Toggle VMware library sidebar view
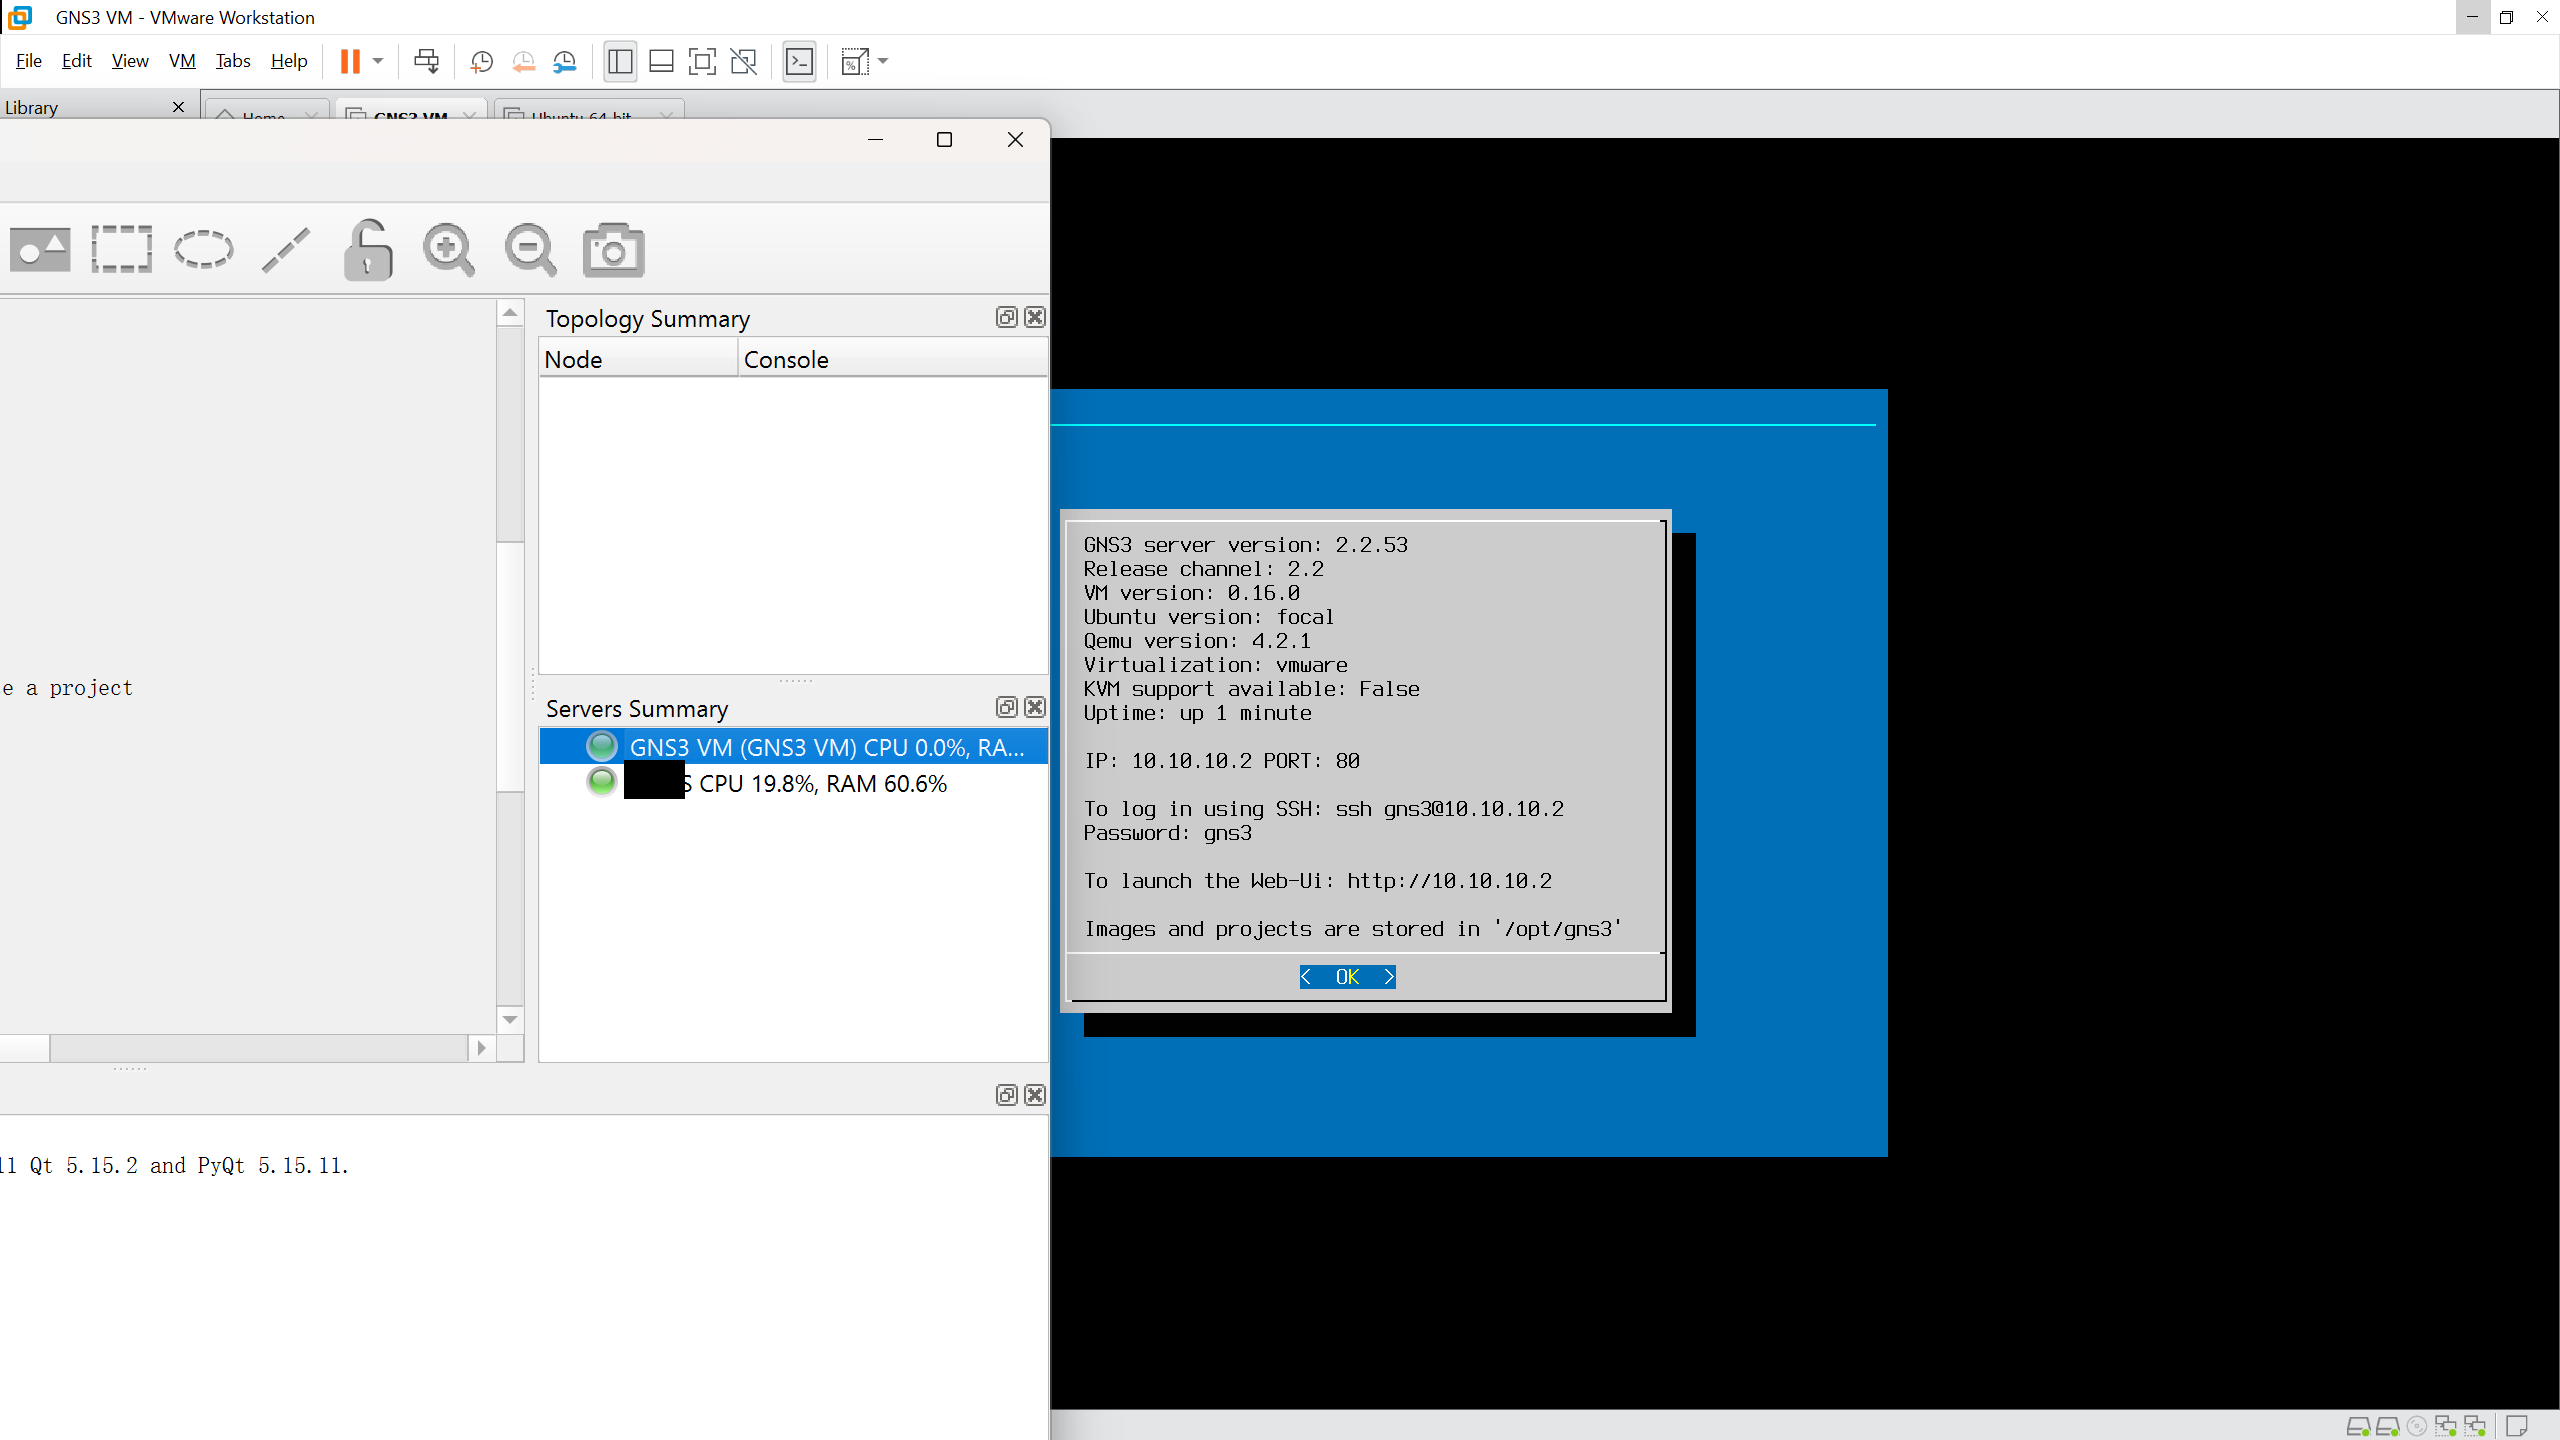Screen dimensions: 2560x1440 (620, 62)
